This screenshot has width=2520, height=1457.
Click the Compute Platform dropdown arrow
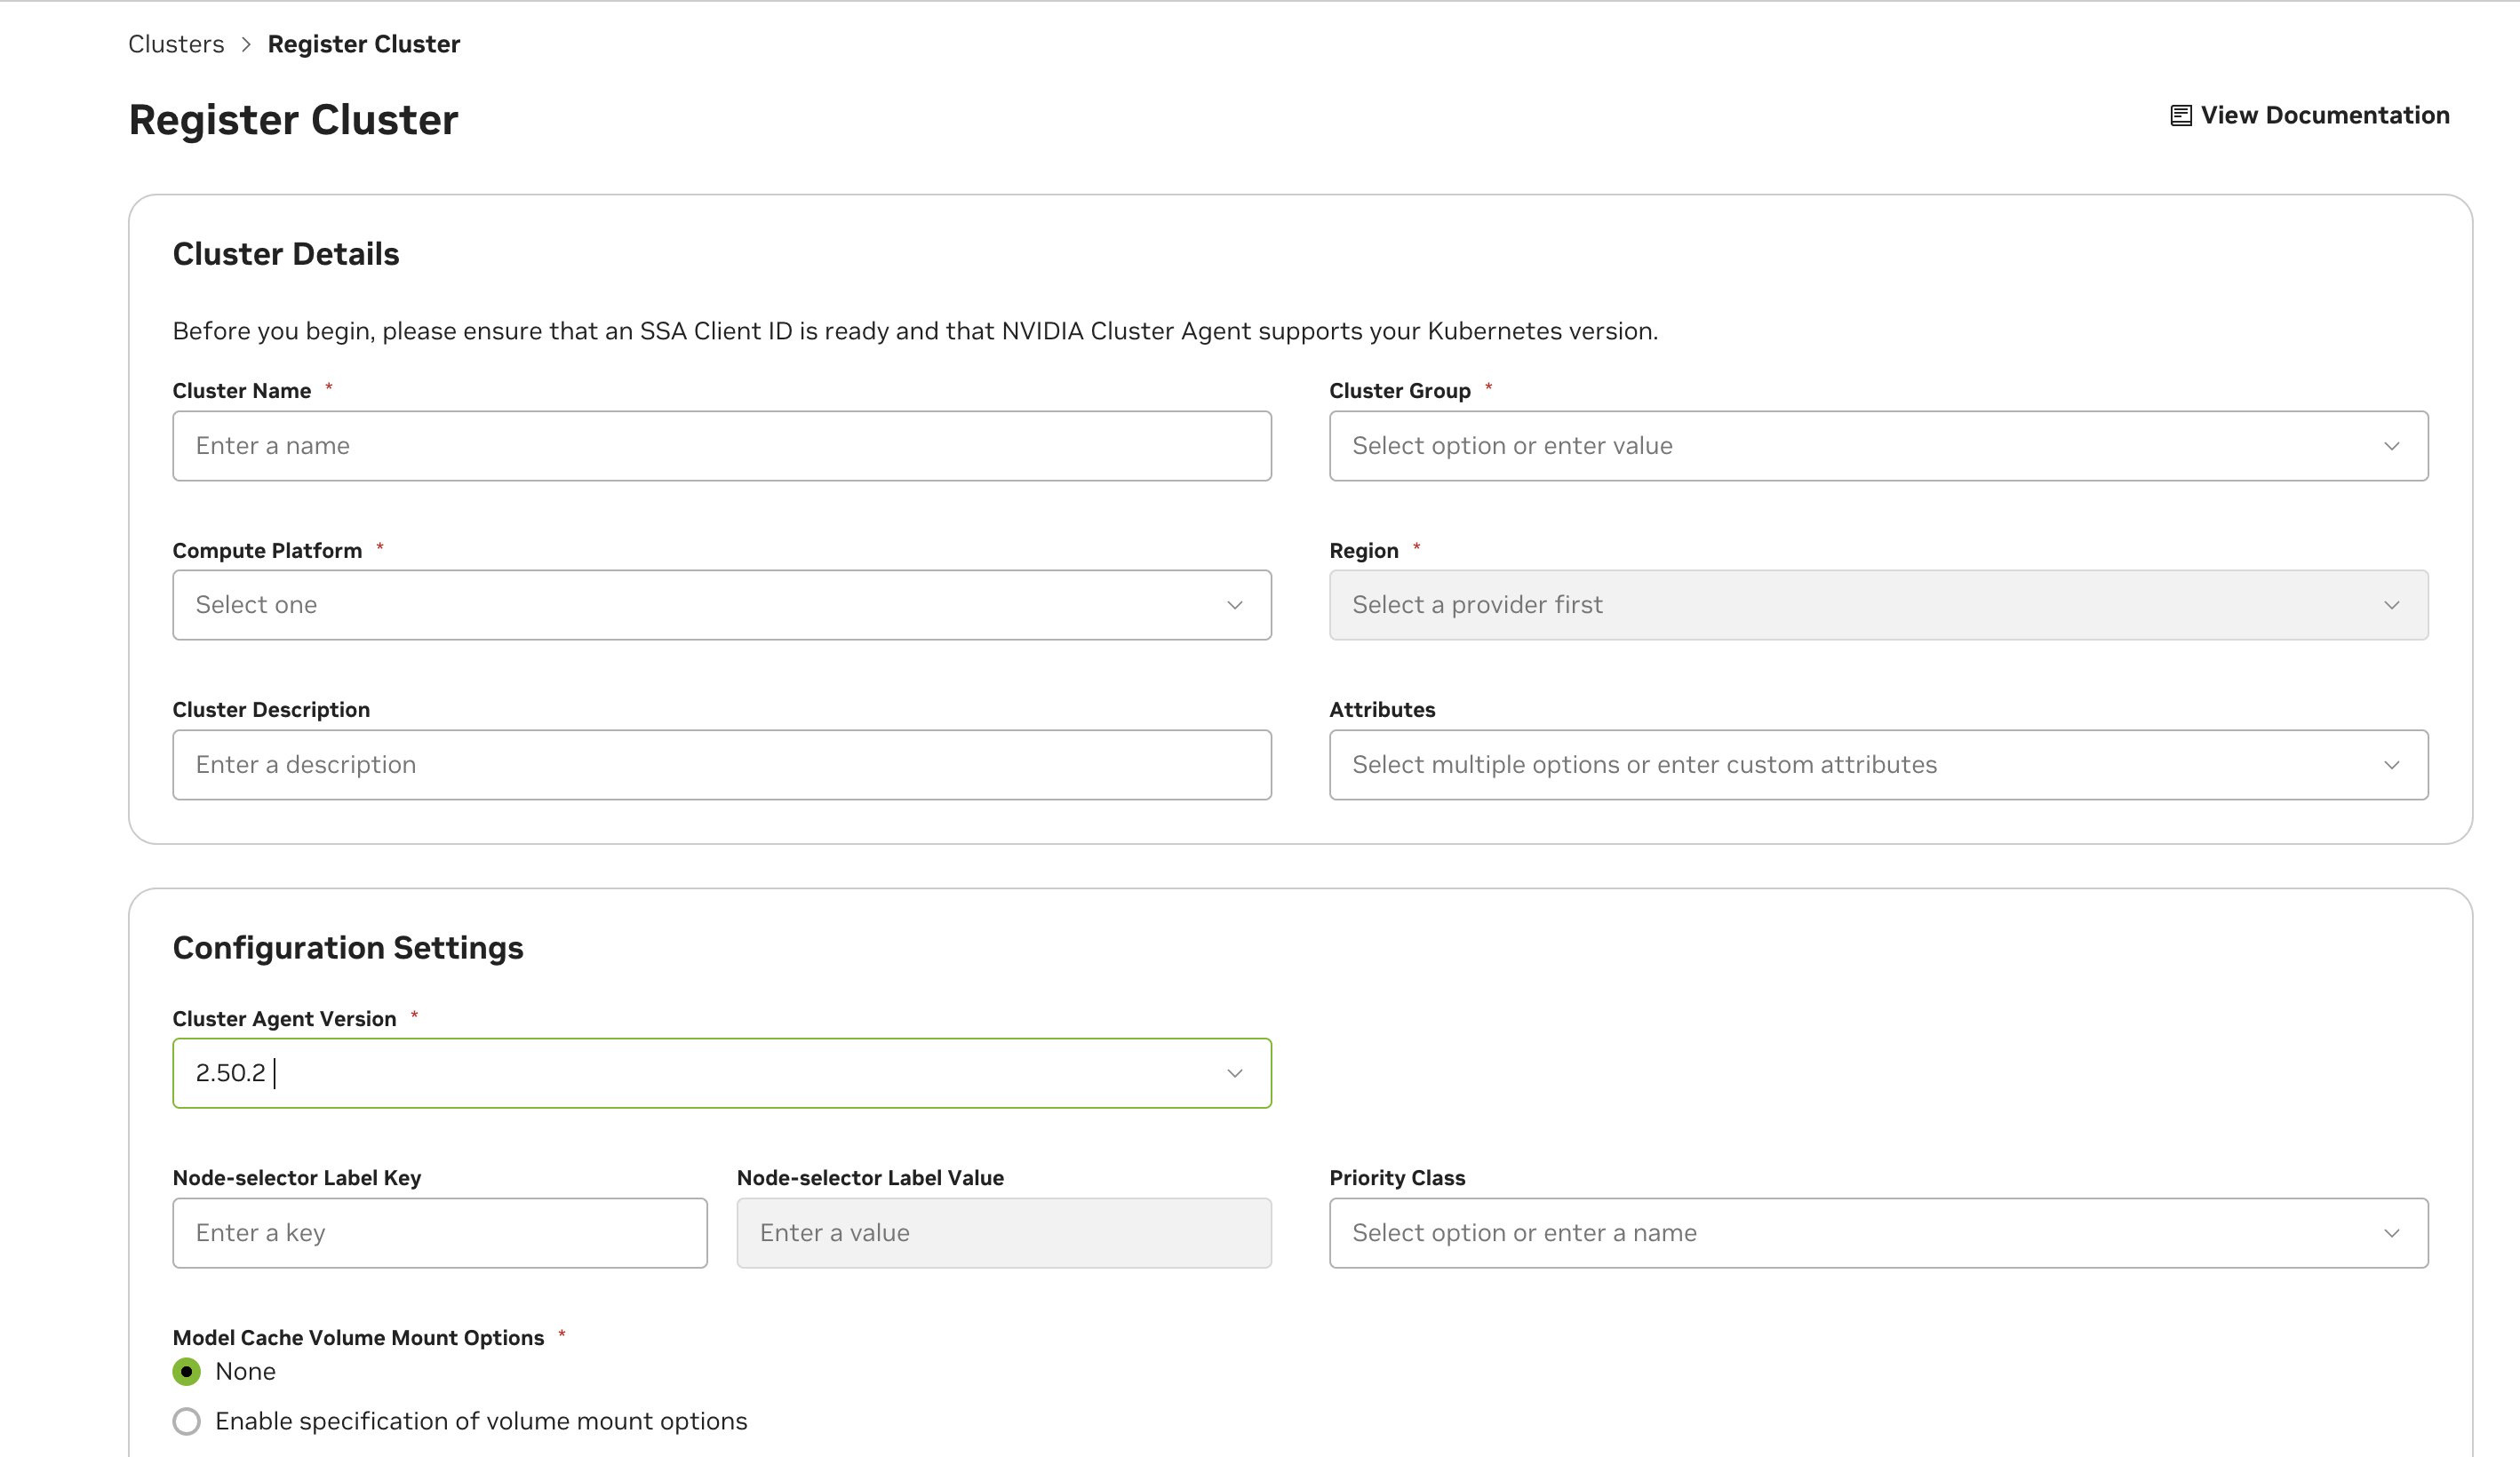(1236, 605)
